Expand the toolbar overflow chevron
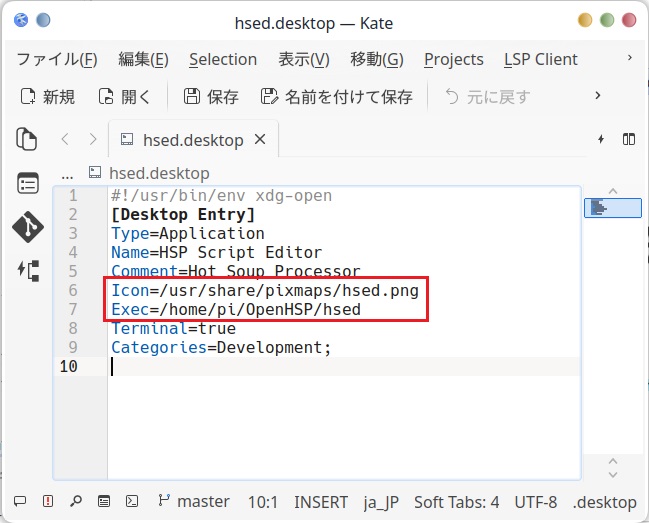This screenshot has width=649, height=523. coord(597,96)
